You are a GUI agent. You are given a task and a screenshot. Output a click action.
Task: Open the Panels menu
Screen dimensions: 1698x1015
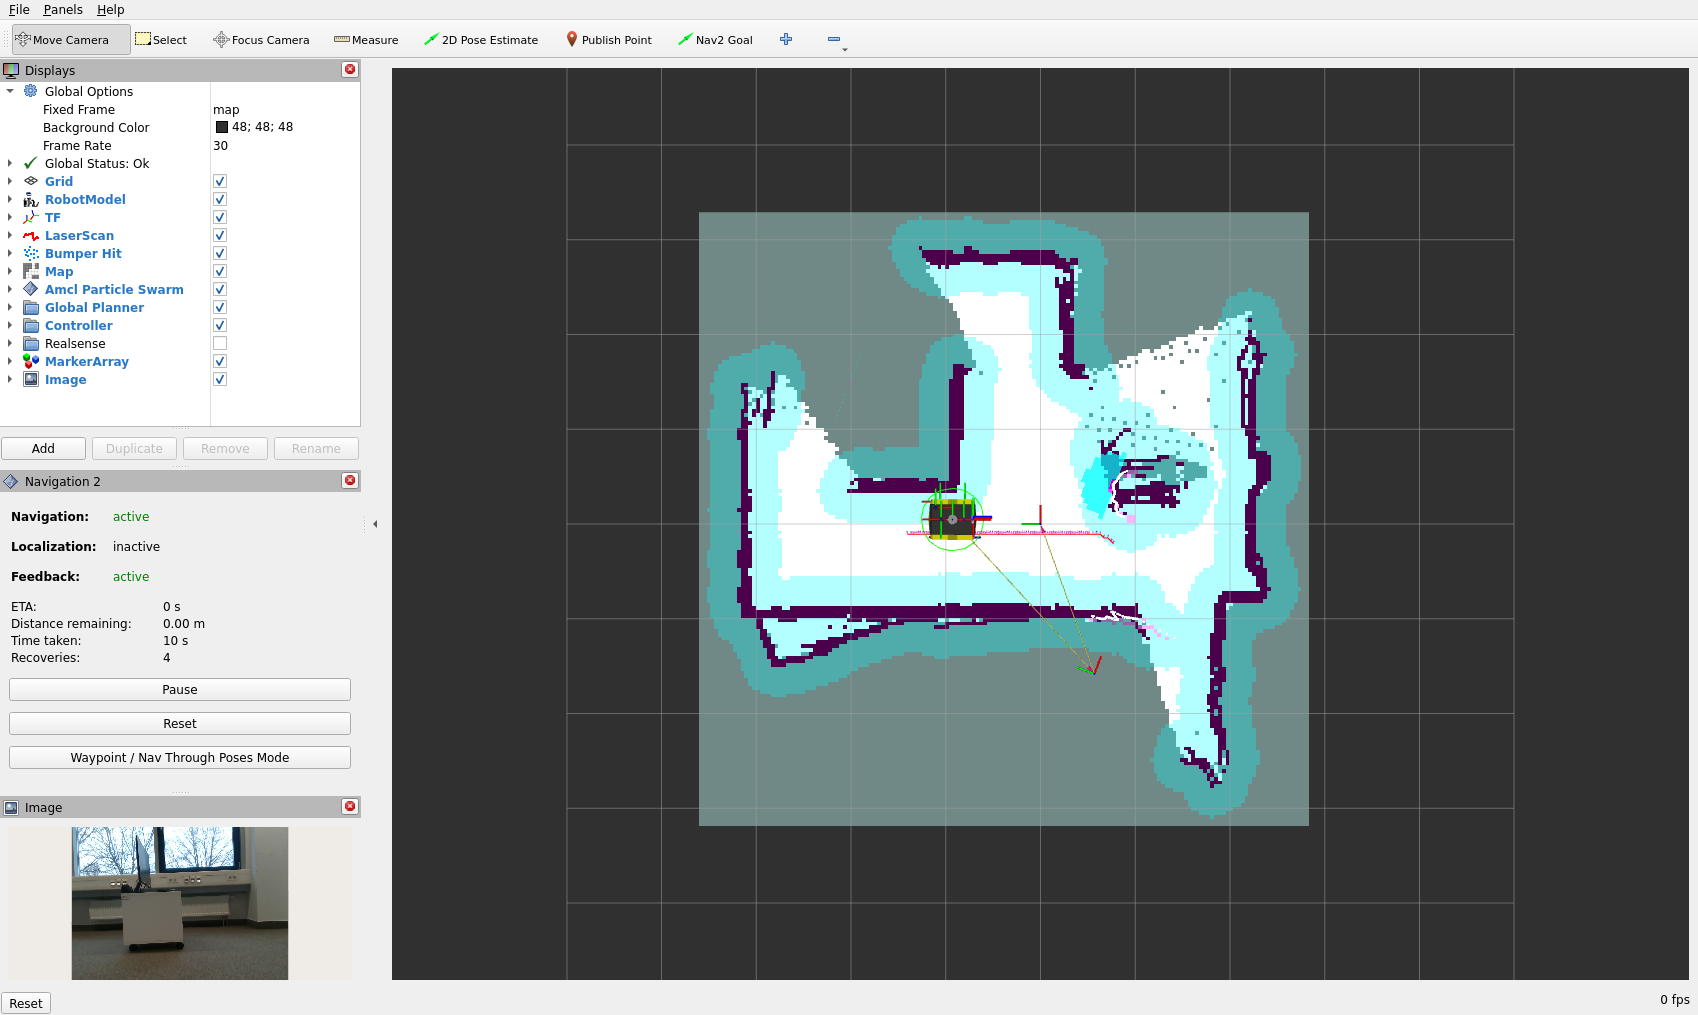[63, 10]
